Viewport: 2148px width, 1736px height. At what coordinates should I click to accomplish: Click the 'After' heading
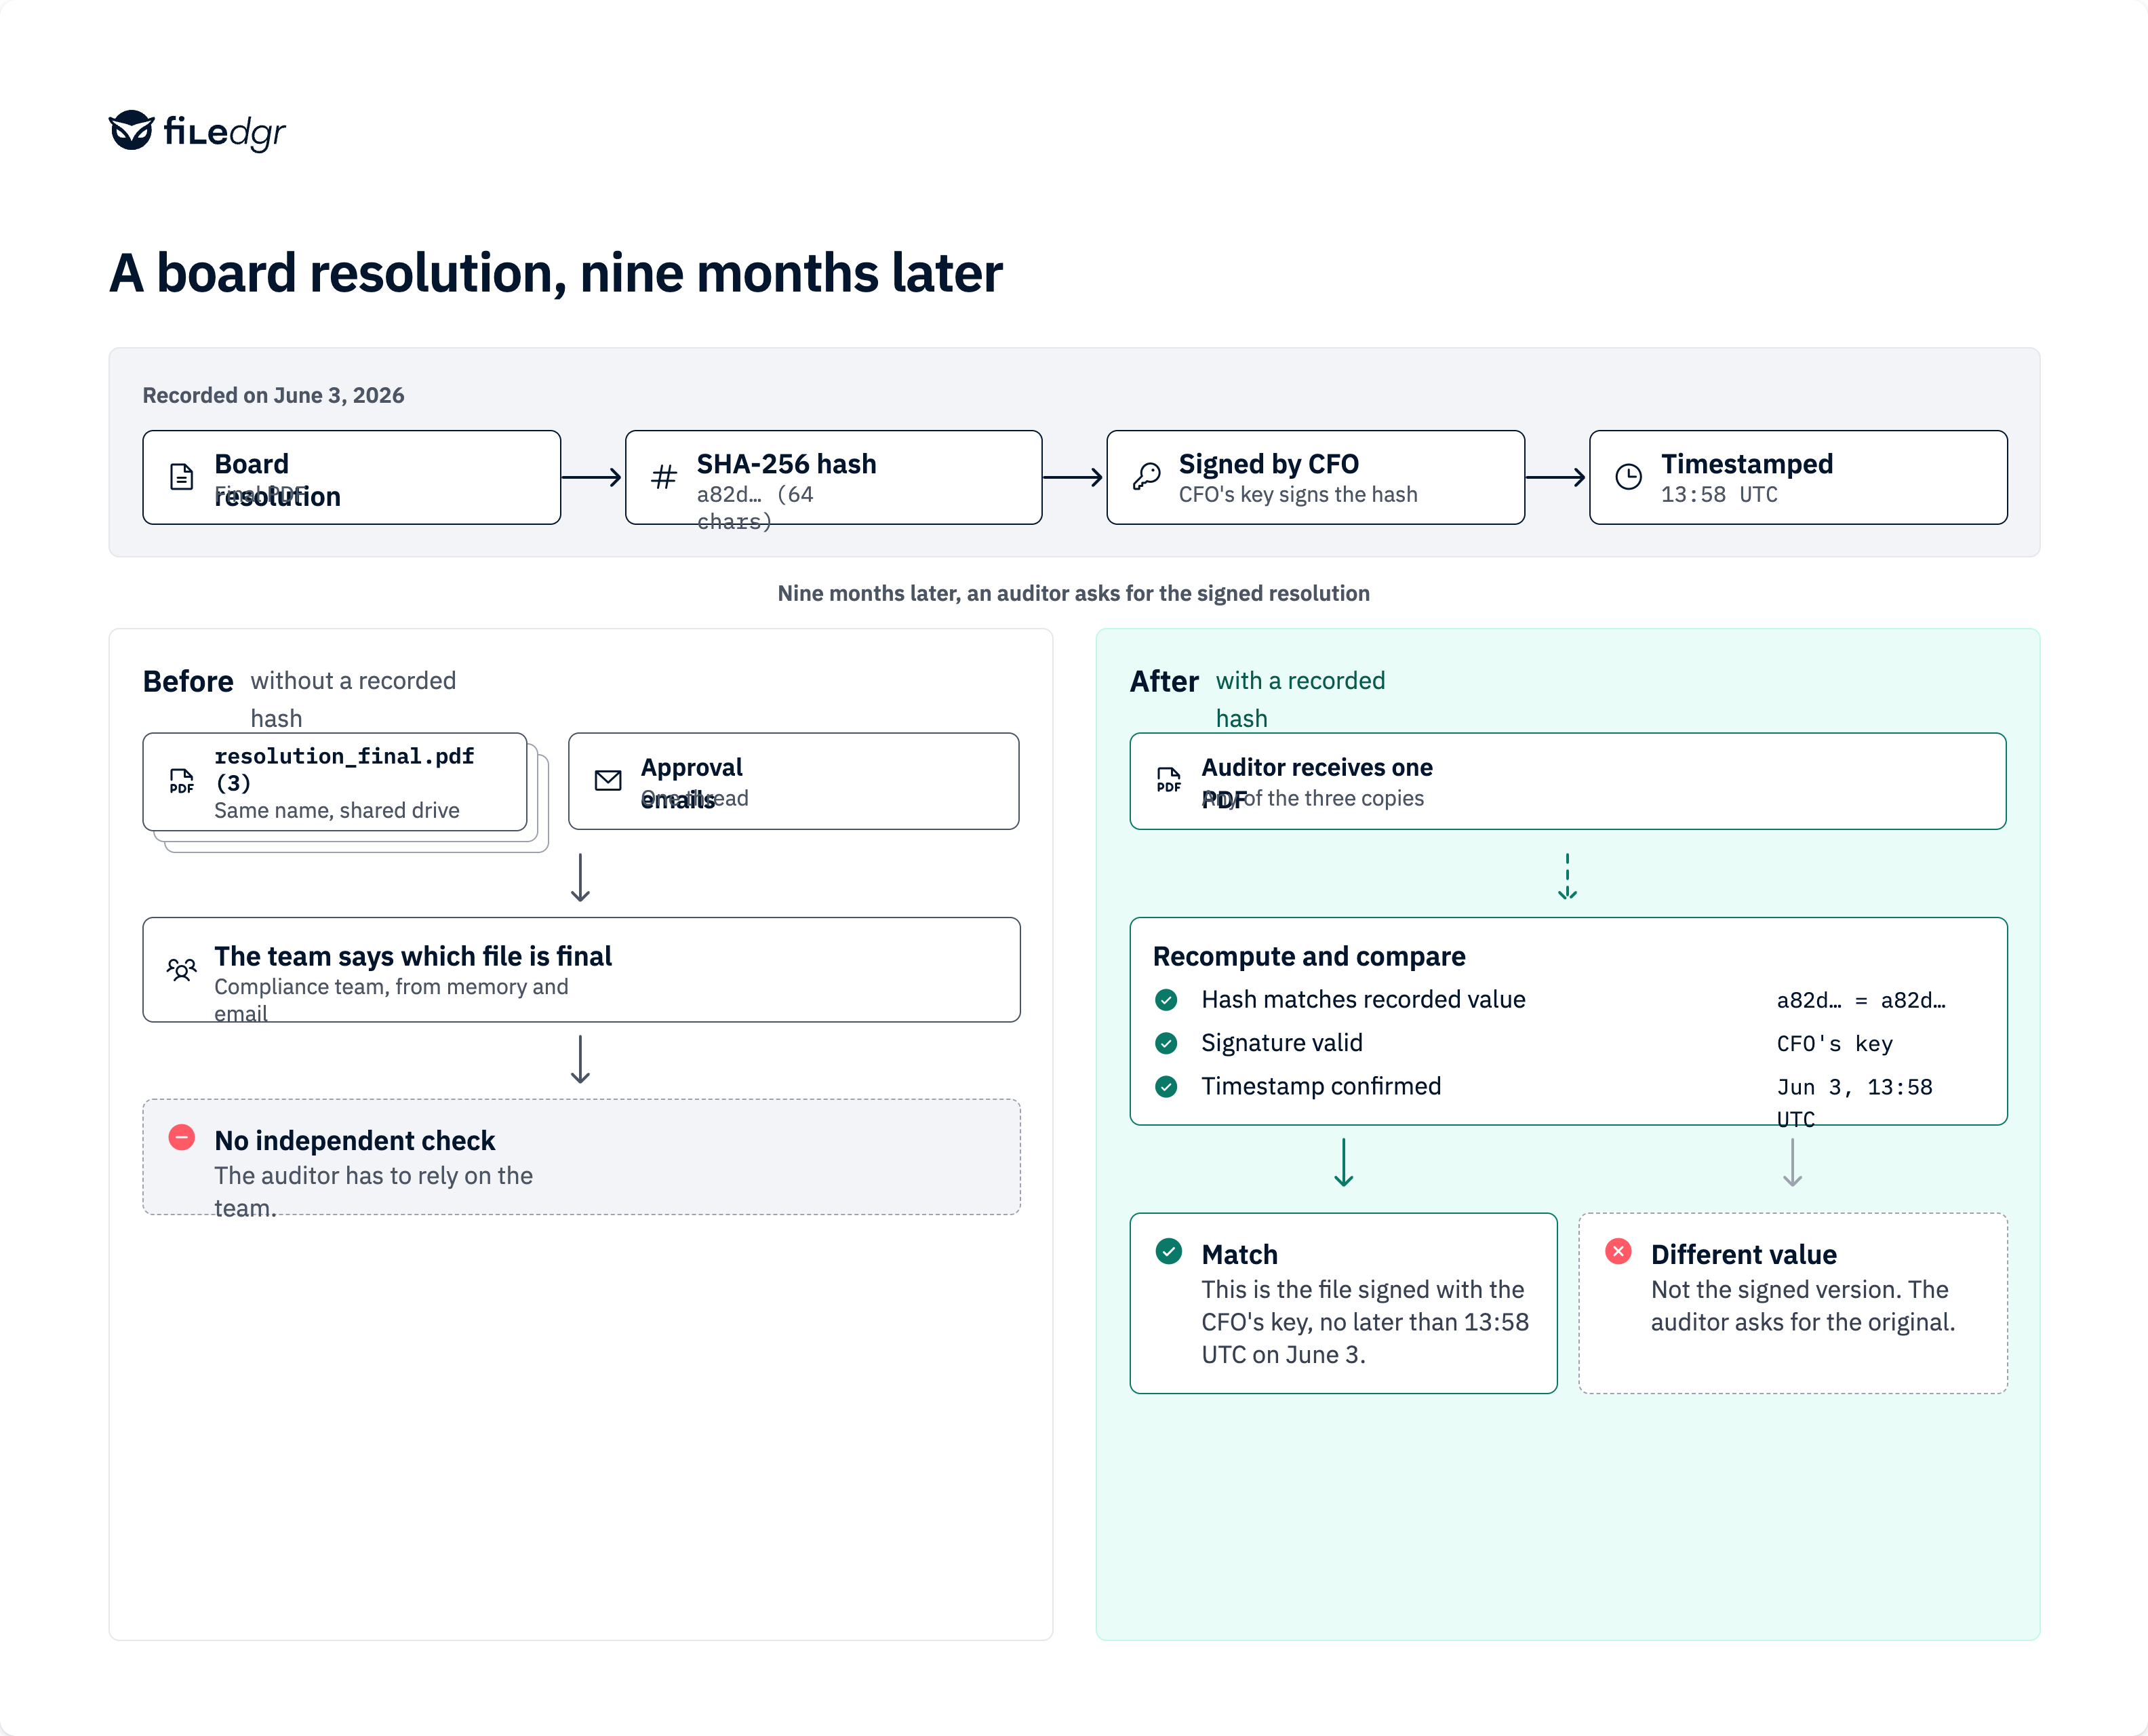(1164, 681)
